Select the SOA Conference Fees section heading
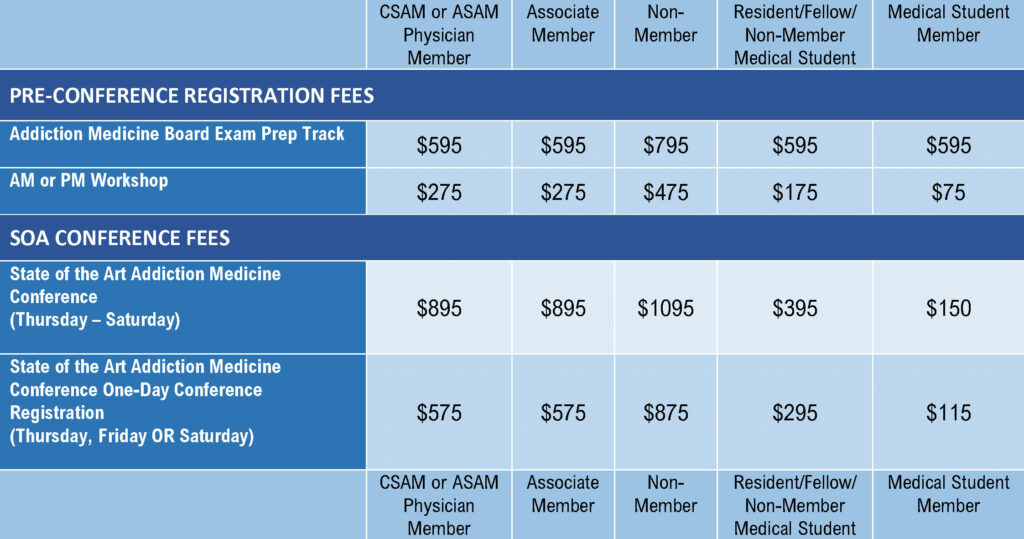 click(x=120, y=239)
